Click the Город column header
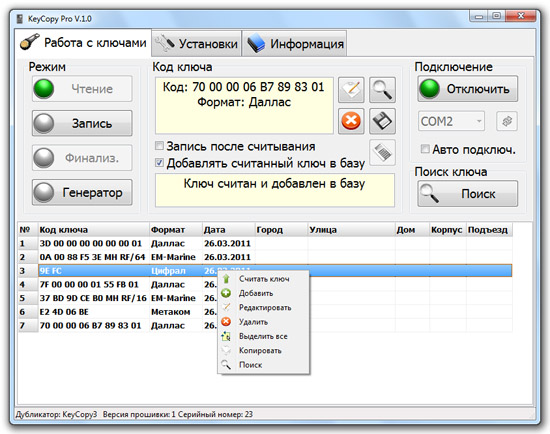 coord(282,230)
